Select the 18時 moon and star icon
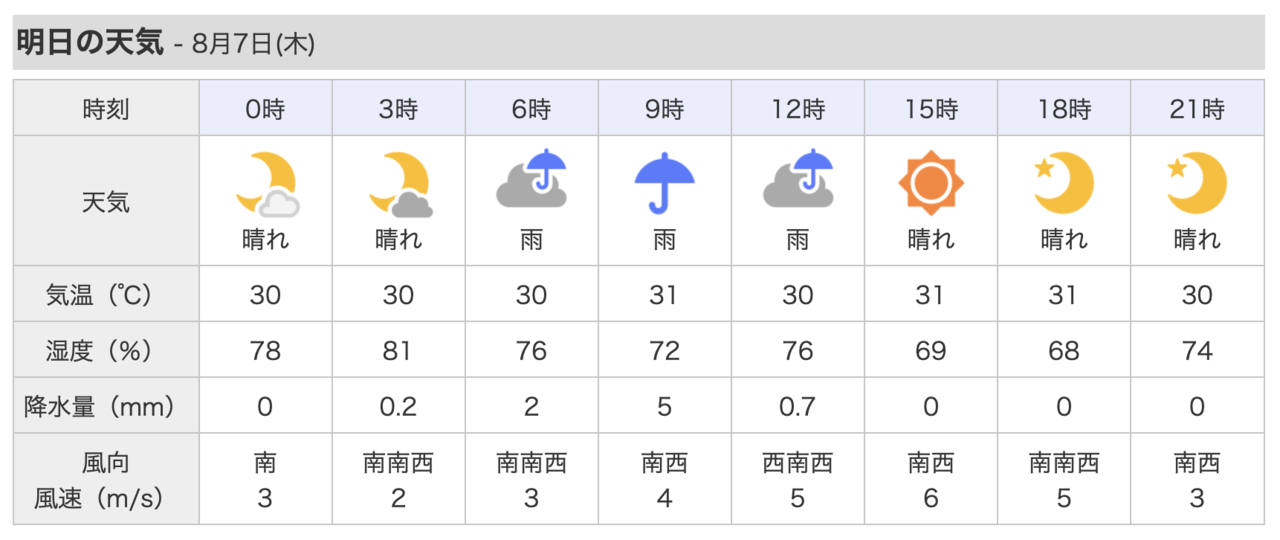1280x540 pixels. point(1064,183)
